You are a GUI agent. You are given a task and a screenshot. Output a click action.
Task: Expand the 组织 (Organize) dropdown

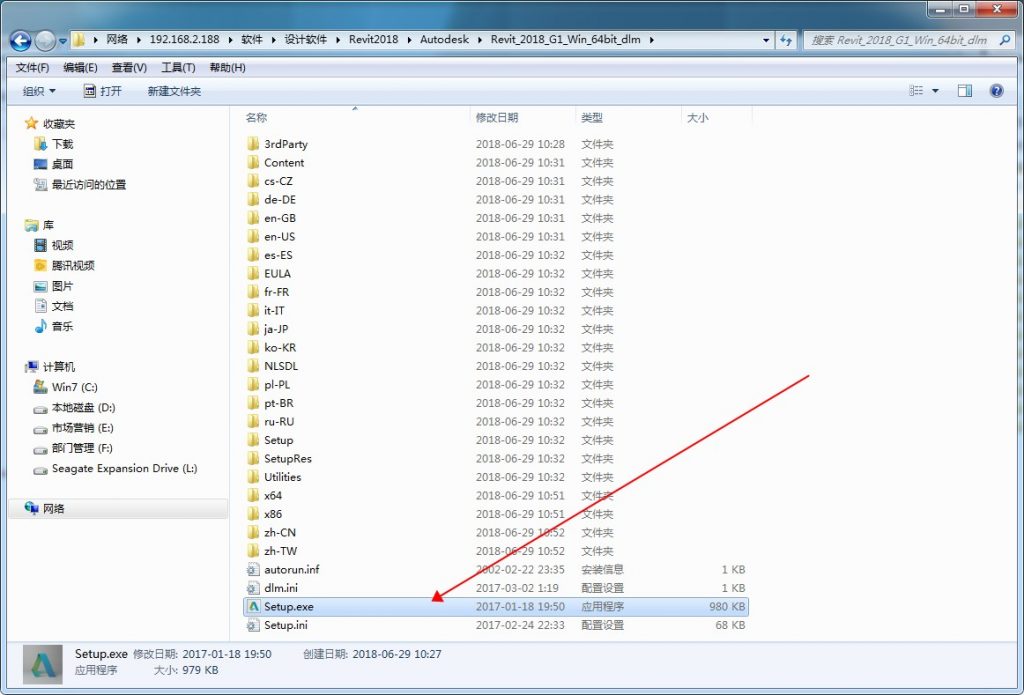pyautogui.click(x=39, y=91)
